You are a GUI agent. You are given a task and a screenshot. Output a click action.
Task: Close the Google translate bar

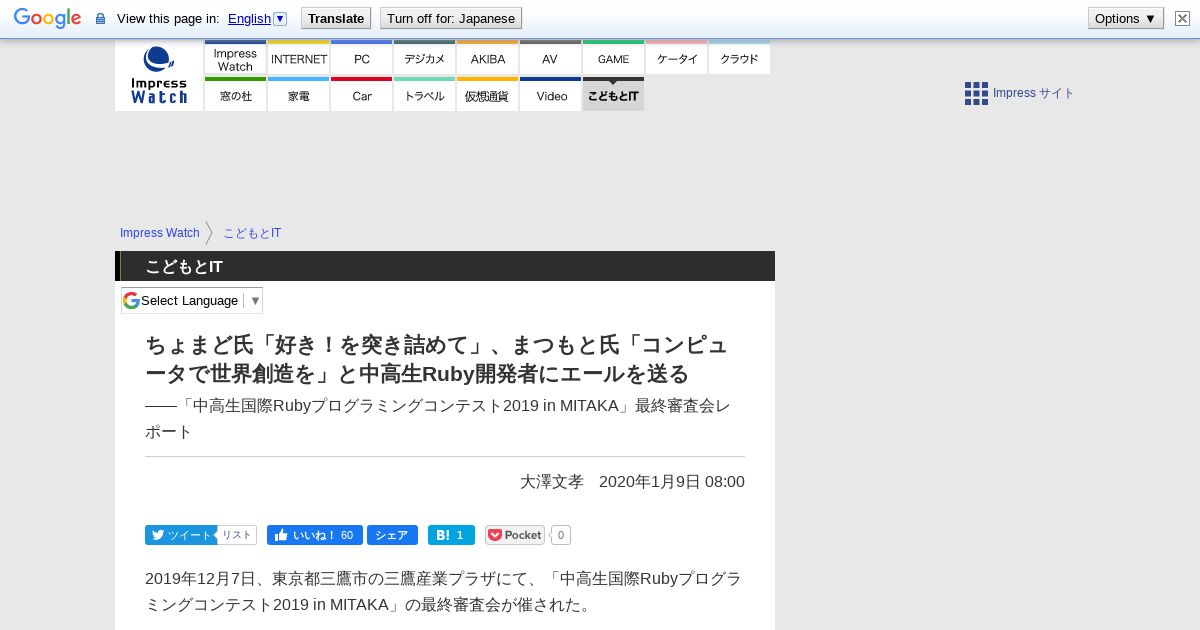point(1182,18)
